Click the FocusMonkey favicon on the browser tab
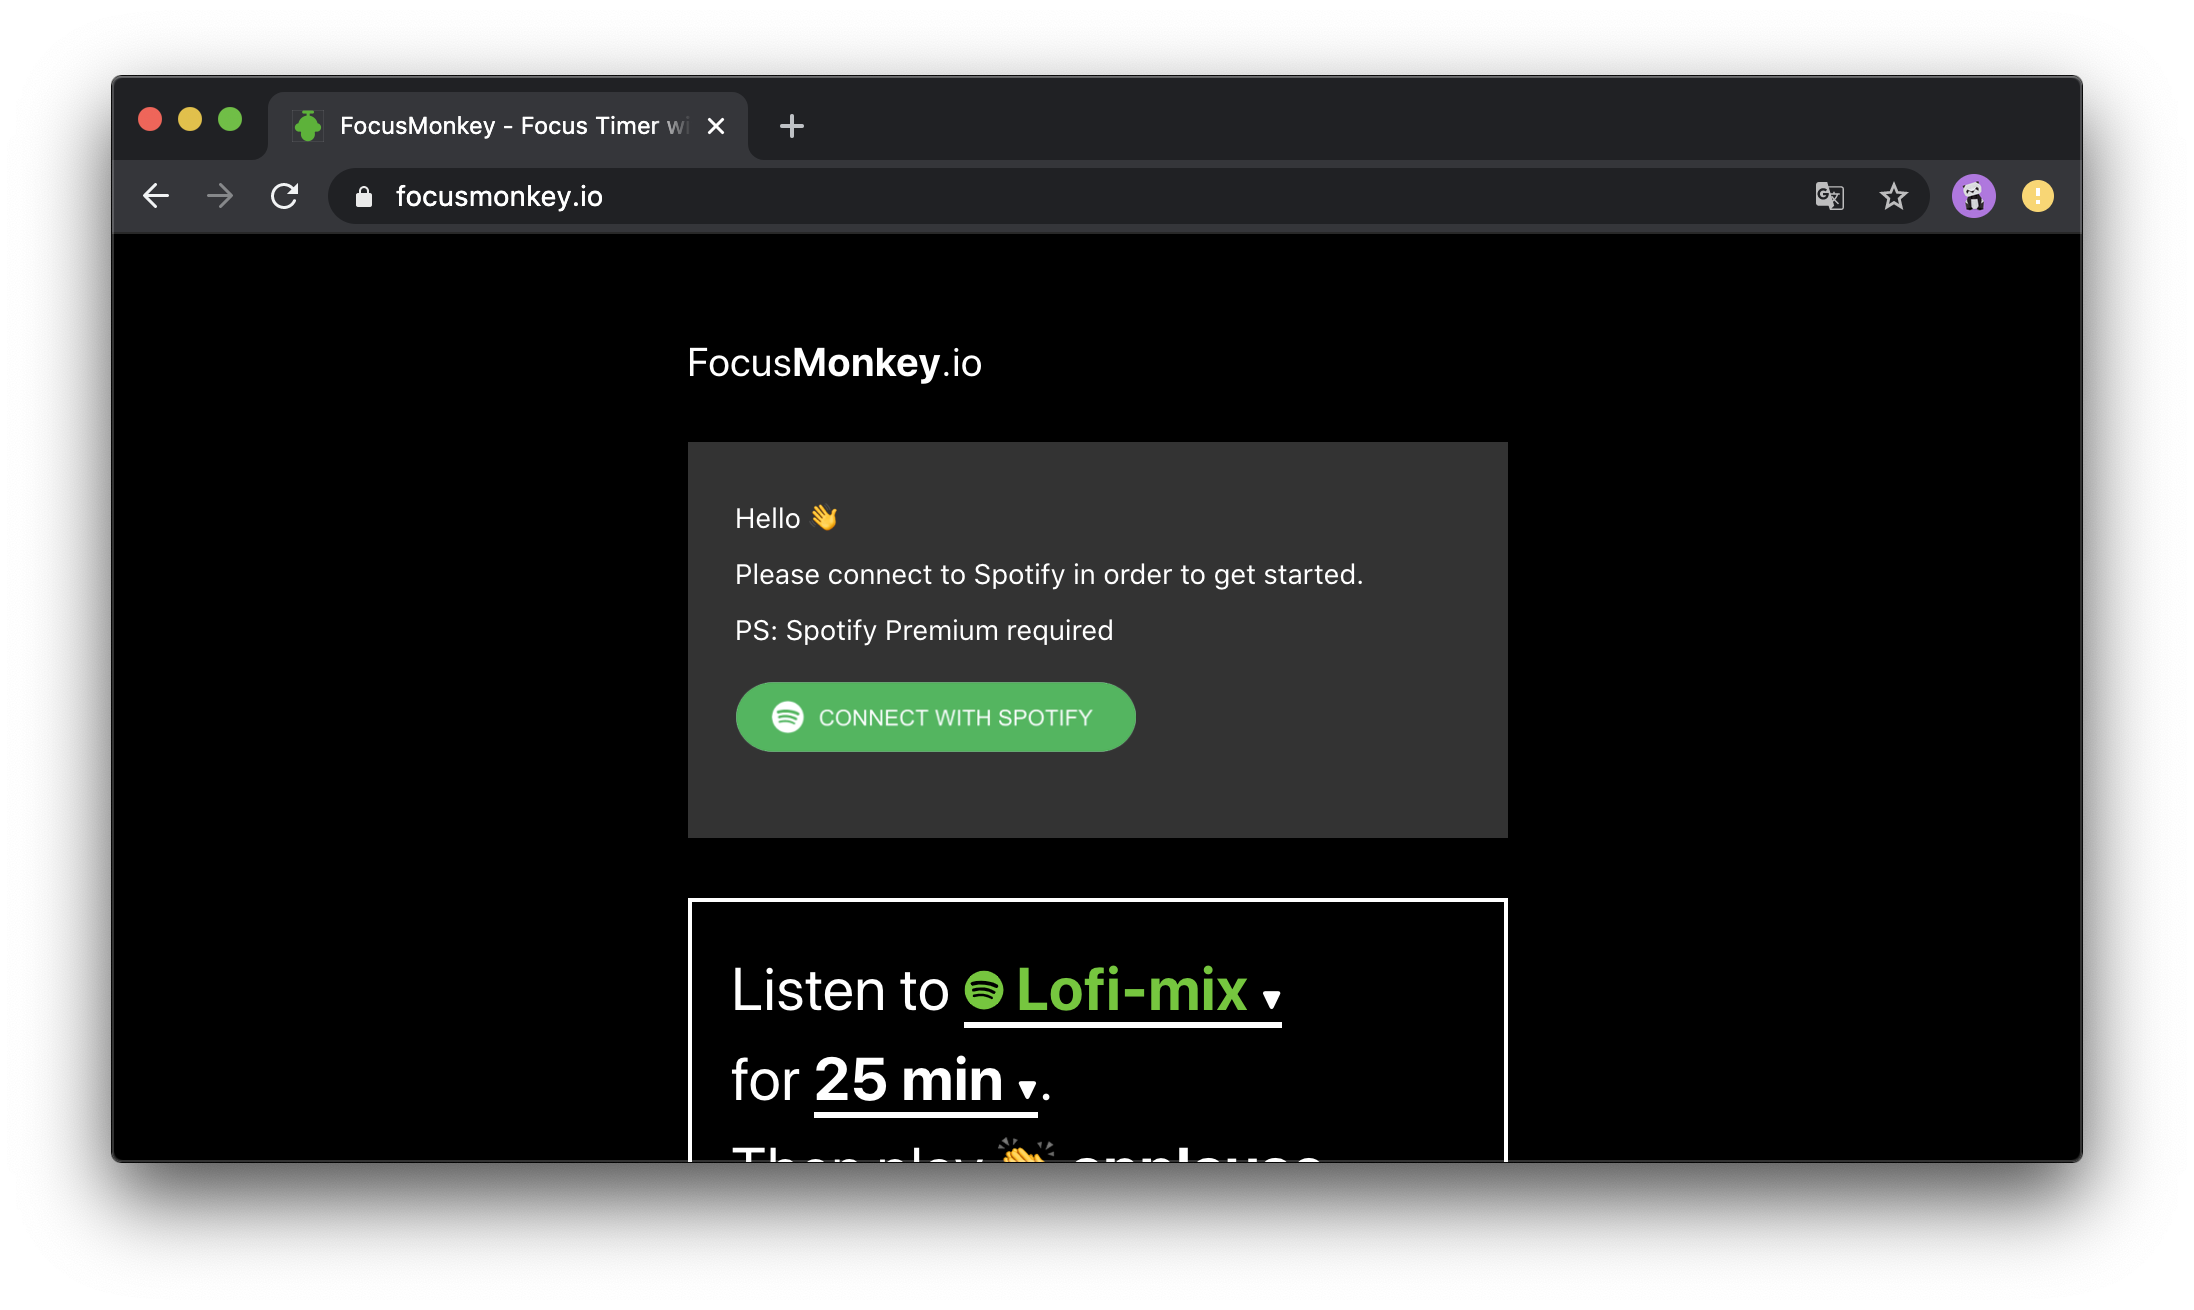Screen dimensions: 2194x1310 point(308,125)
